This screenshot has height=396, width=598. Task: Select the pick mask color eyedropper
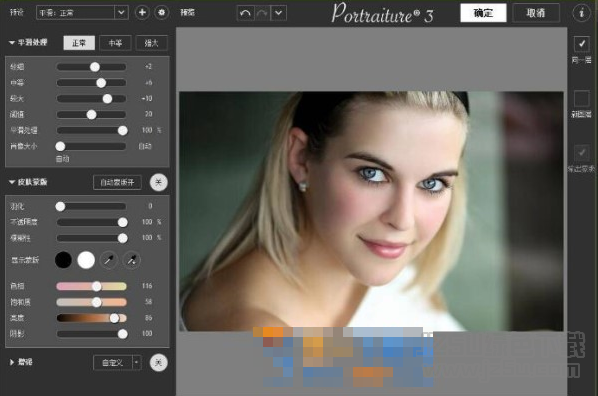pos(109,260)
